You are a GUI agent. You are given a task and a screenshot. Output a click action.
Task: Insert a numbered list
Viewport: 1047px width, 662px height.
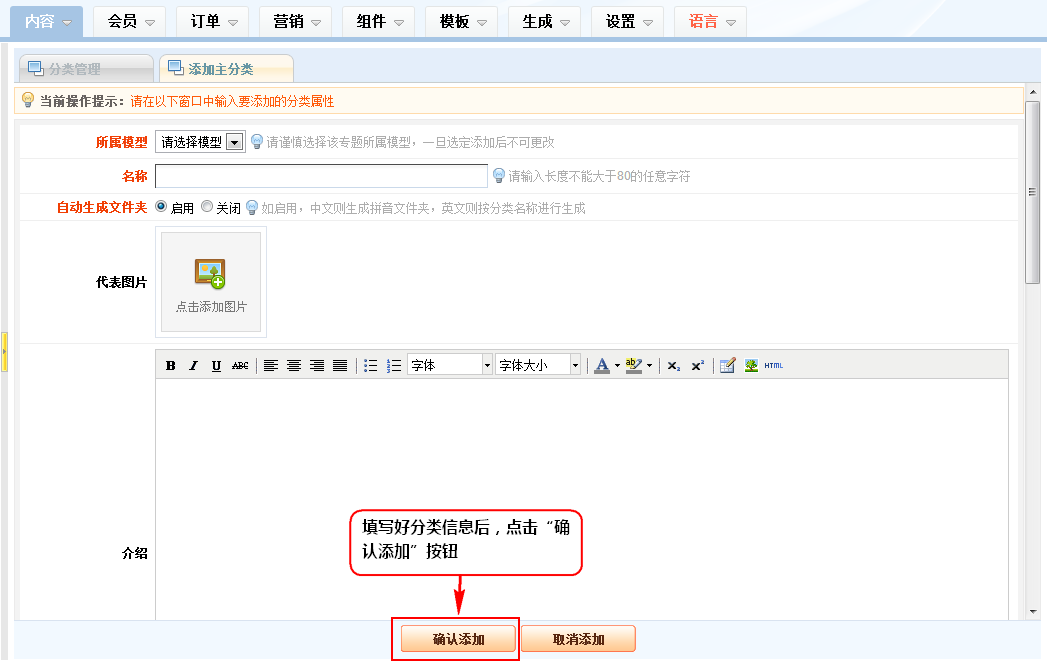coord(394,366)
